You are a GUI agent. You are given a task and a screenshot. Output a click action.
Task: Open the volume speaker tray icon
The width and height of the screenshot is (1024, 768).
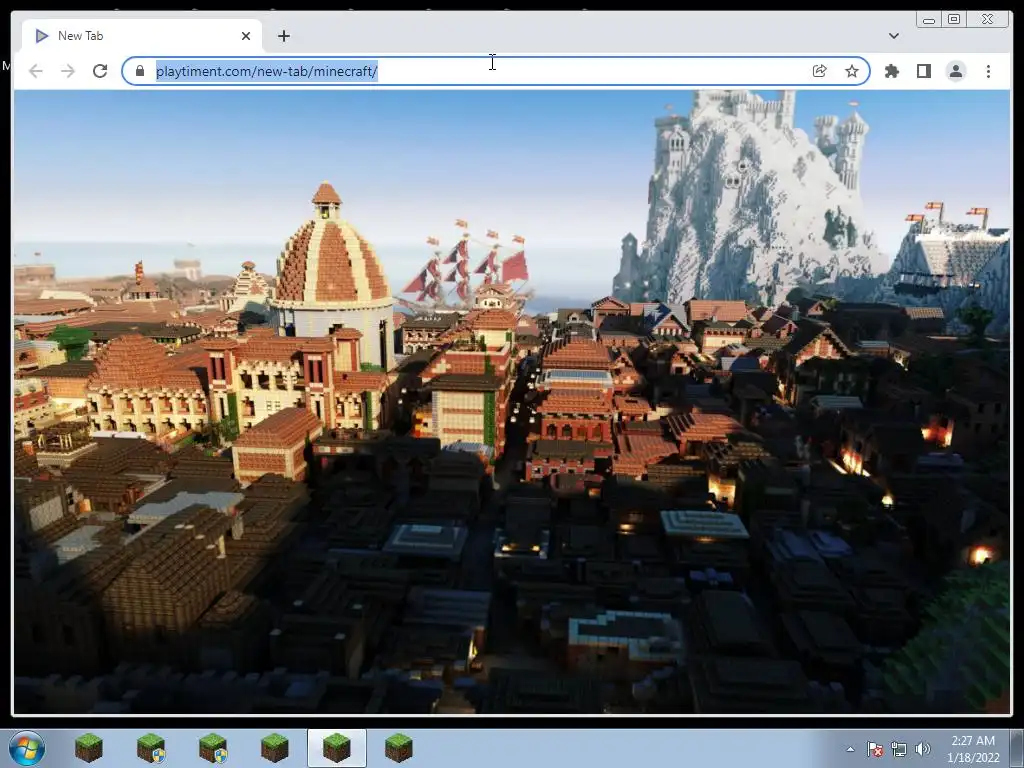coord(922,749)
